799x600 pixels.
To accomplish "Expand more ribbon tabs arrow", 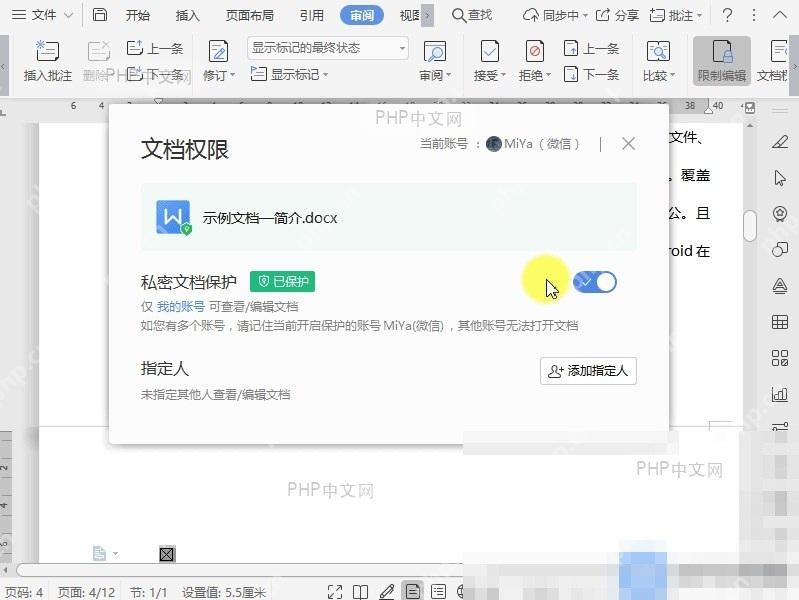I will (428, 15).
